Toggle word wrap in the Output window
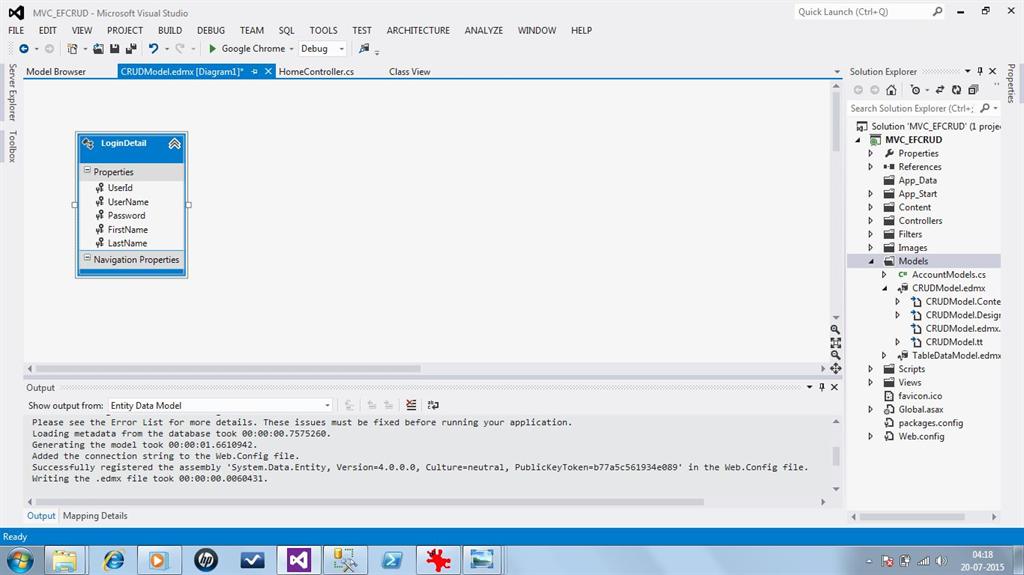1024x575 pixels. pyautogui.click(x=433, y=405)
